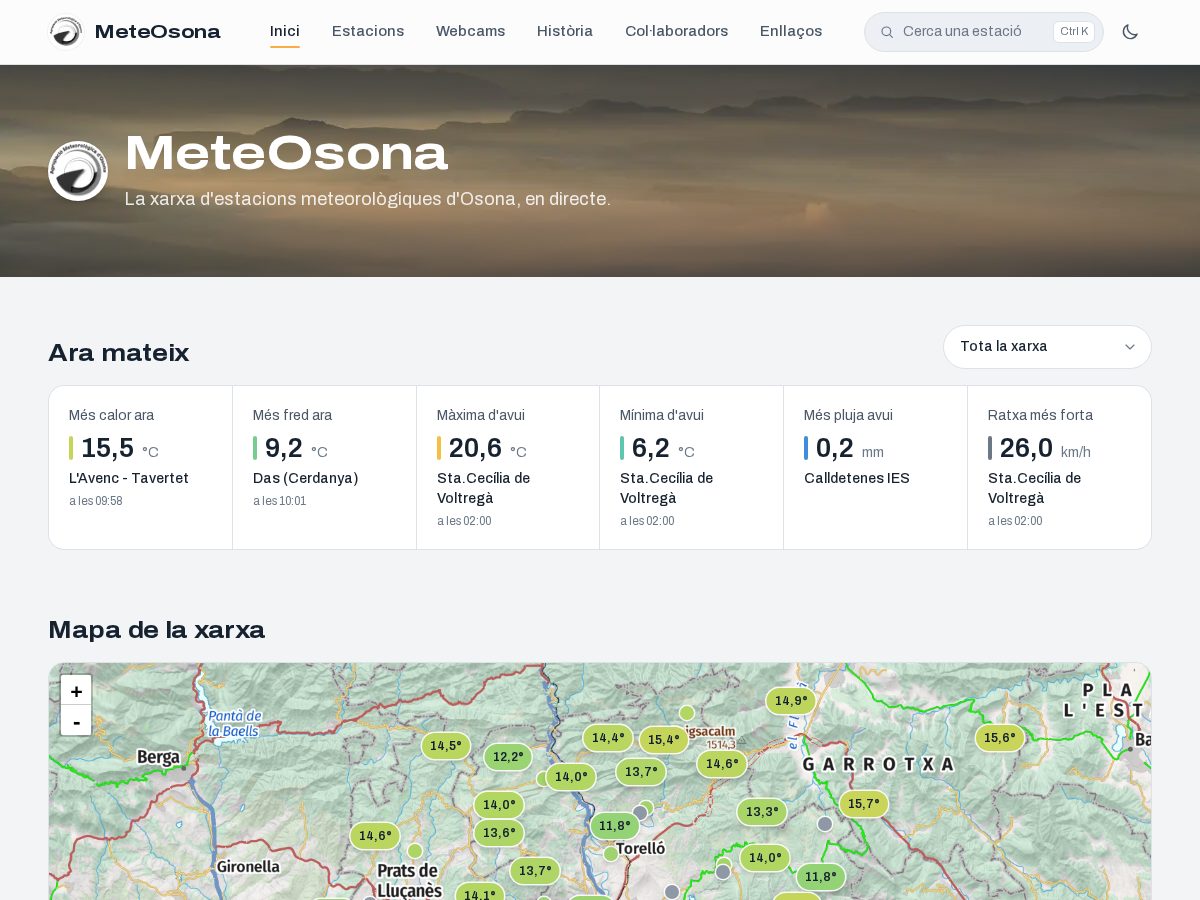Viewport: 1200px width, 900px height.
Task: Select the 14,4° station marker on the map
Action: [x=608, y=738]
